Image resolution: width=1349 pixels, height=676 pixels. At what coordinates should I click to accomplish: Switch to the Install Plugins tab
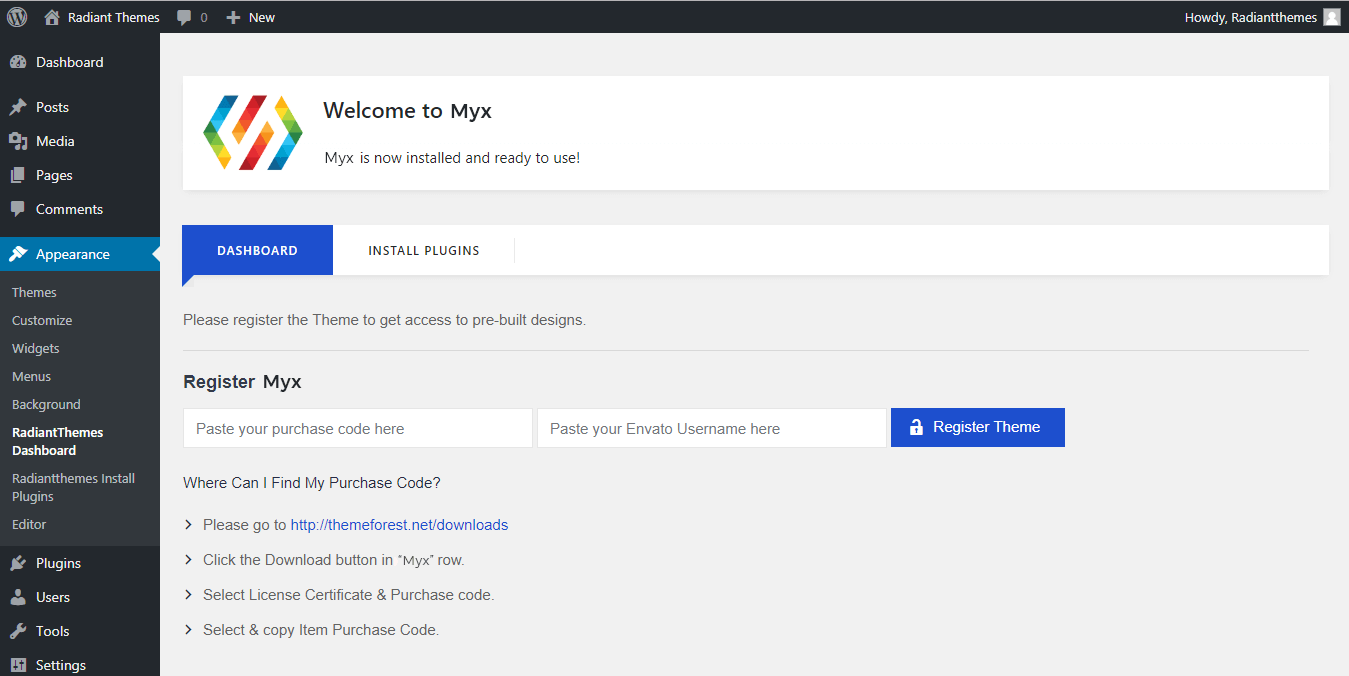tap(424, 251)
